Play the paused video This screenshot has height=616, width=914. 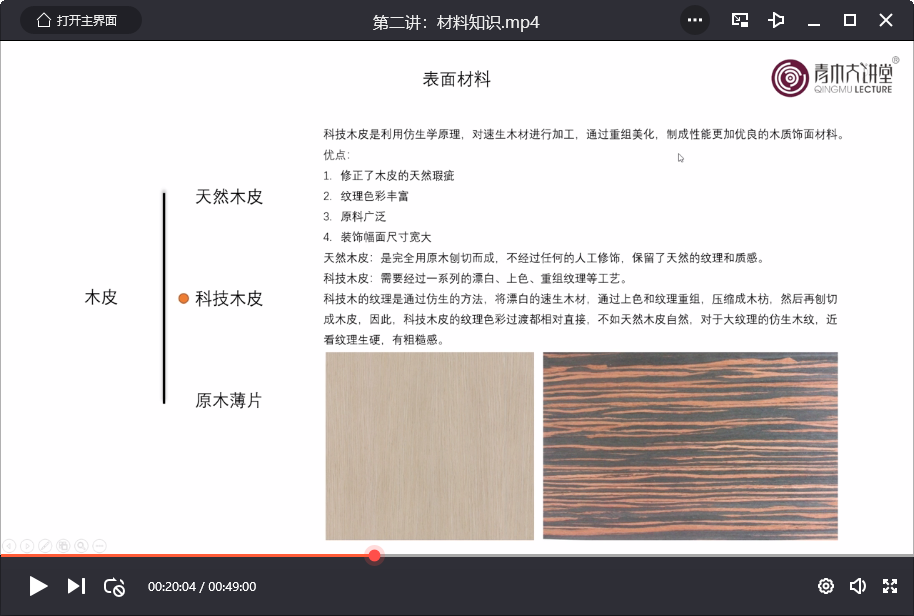(38, 586)
